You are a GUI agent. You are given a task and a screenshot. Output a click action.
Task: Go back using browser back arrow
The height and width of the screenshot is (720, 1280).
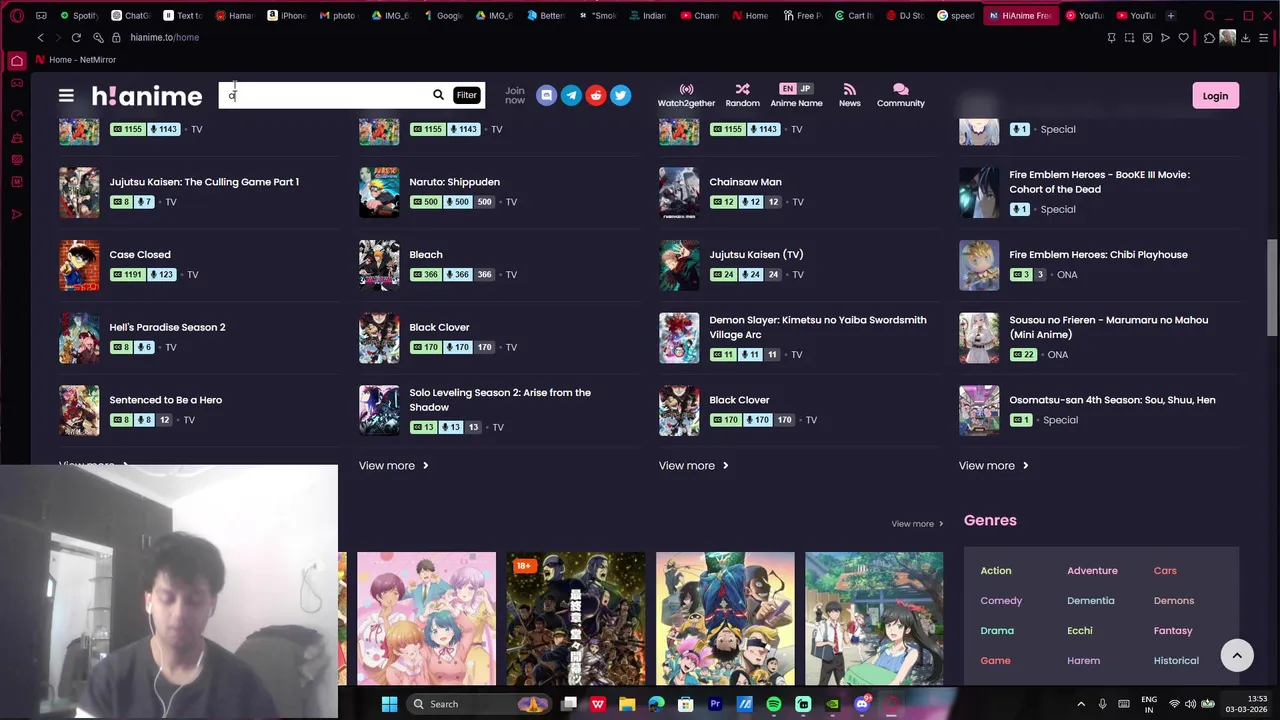click(x=40, y=37)
